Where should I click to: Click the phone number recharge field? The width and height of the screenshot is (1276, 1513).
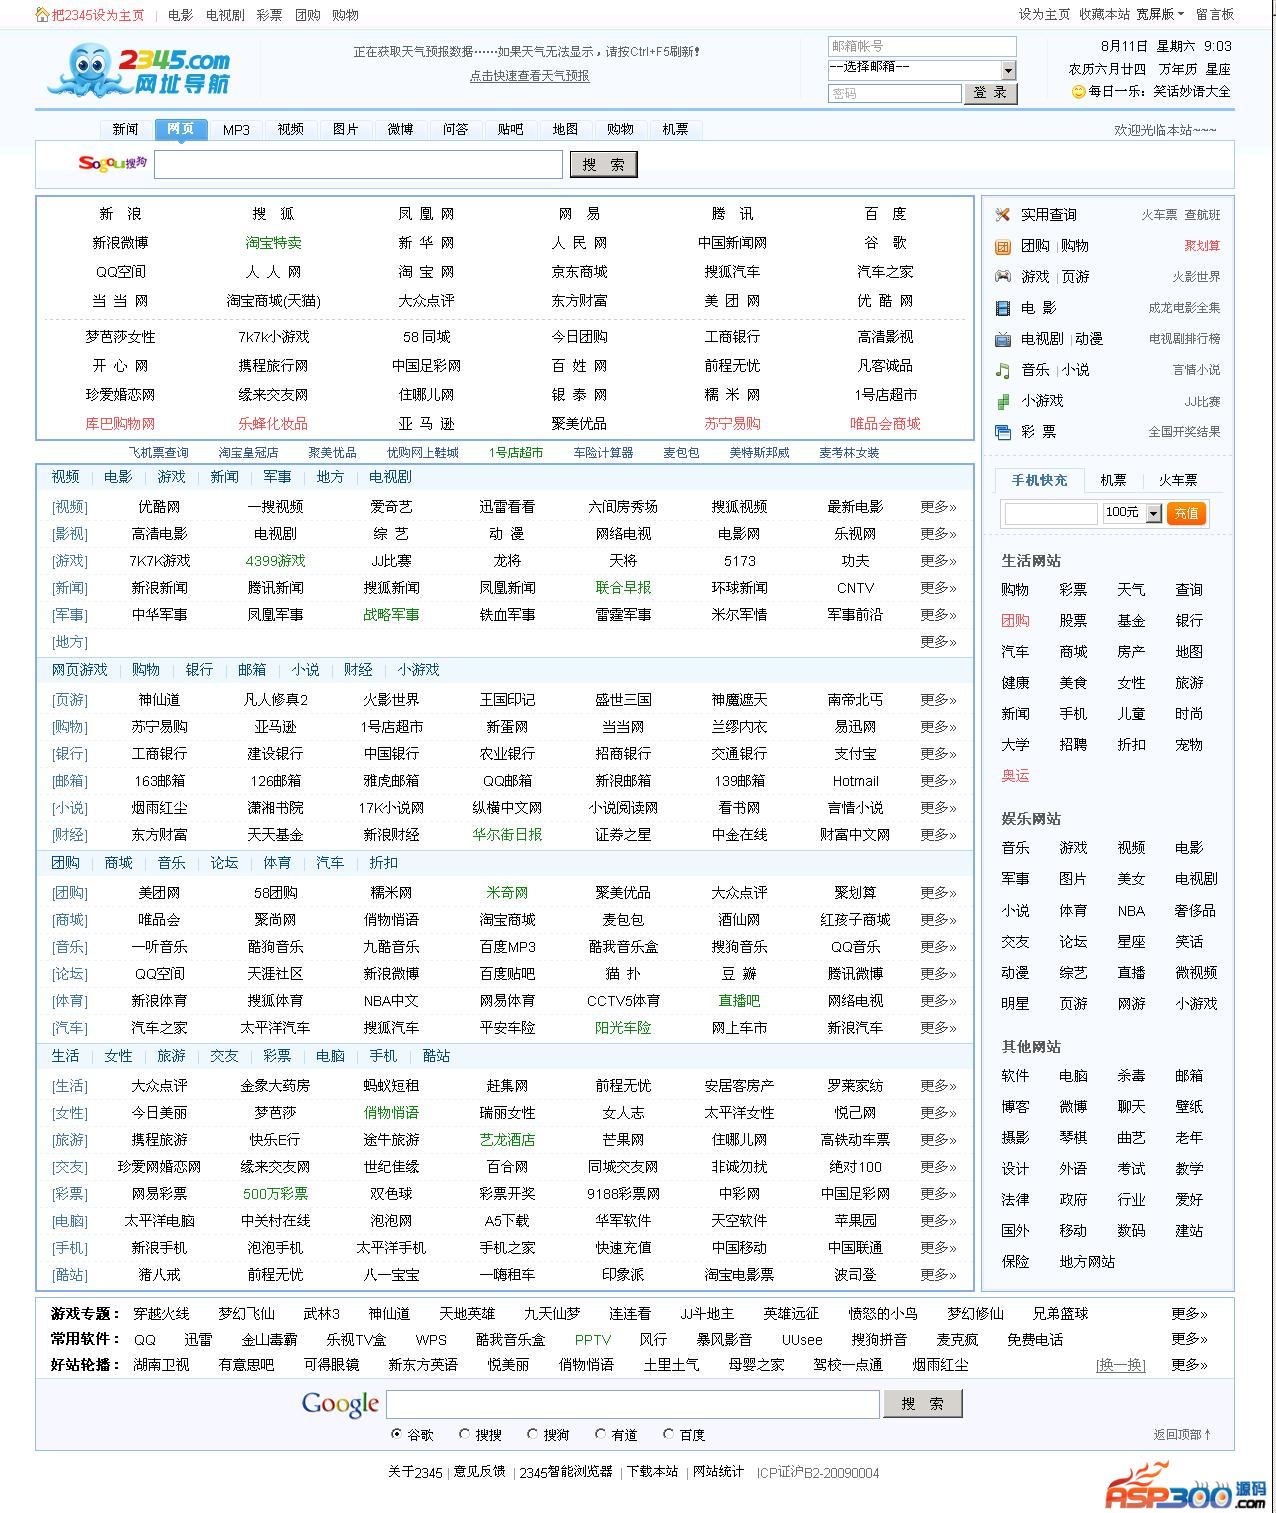(1050, 513)
